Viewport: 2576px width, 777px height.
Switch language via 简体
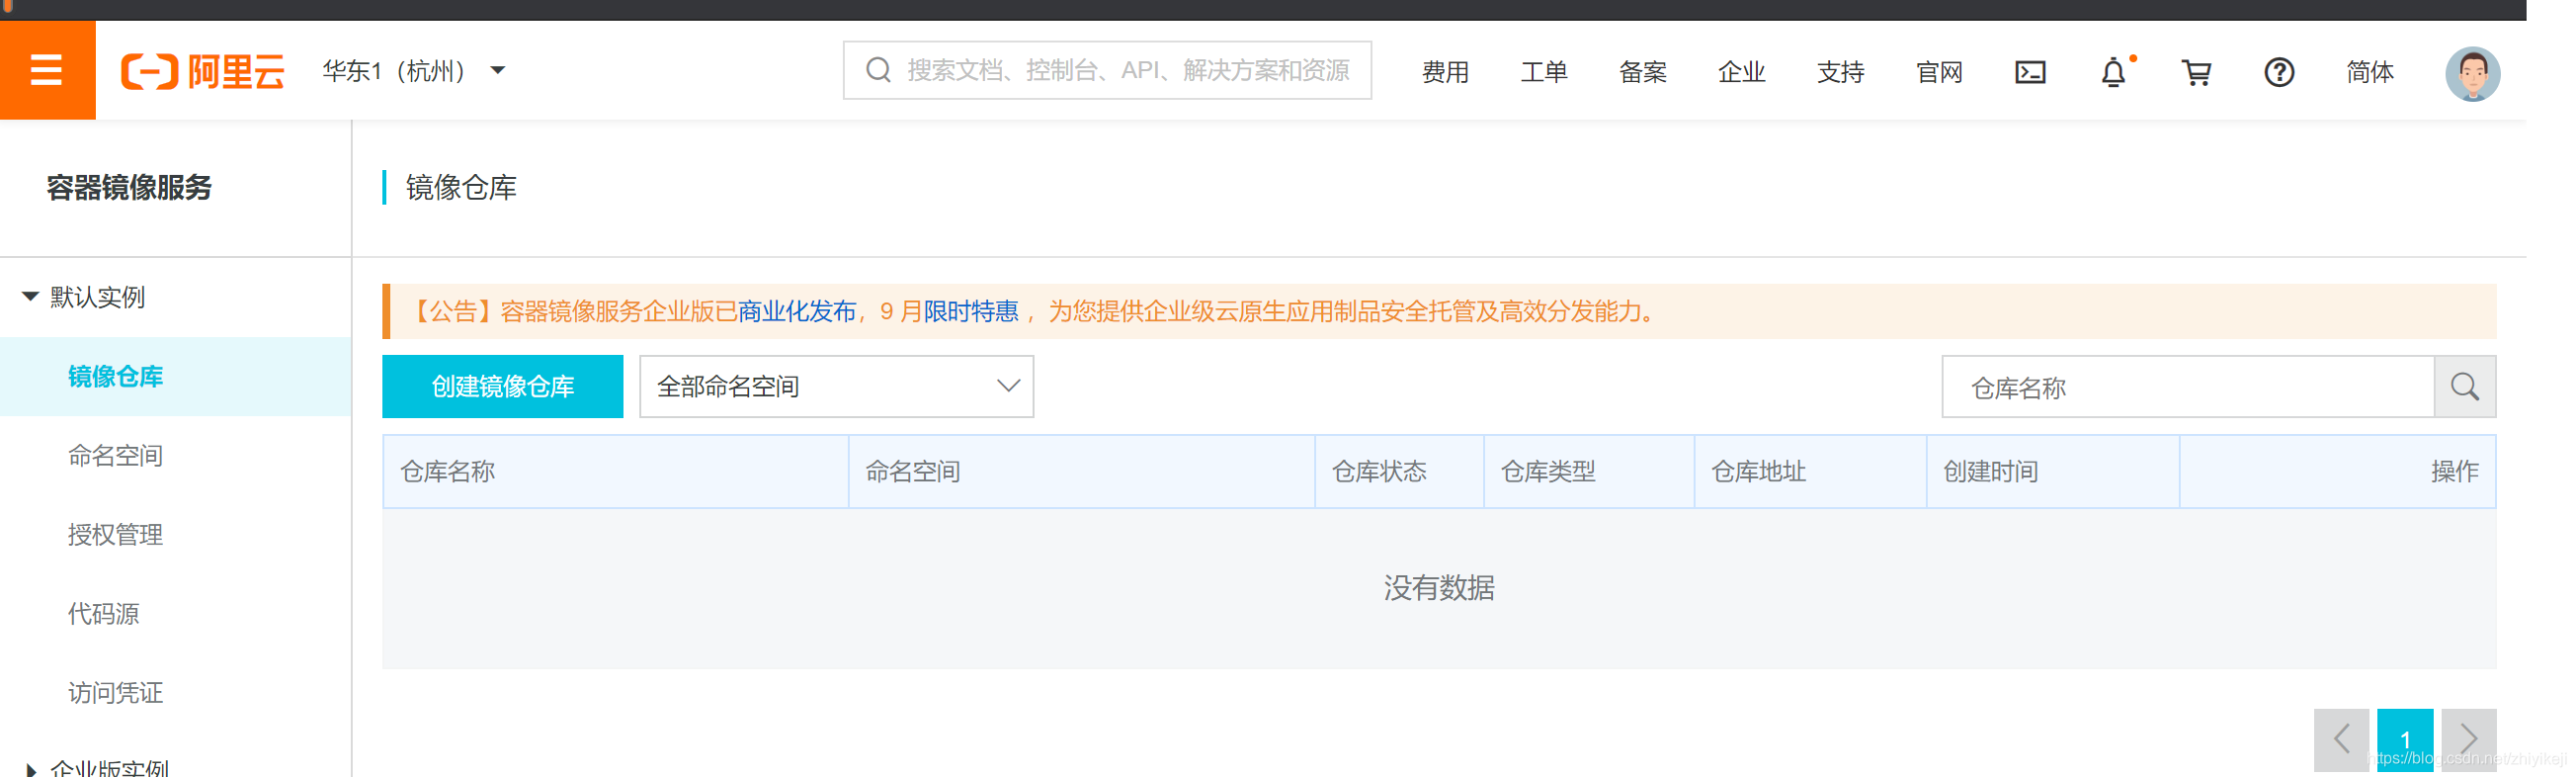pyautogui.click(x=2370, y=72)
